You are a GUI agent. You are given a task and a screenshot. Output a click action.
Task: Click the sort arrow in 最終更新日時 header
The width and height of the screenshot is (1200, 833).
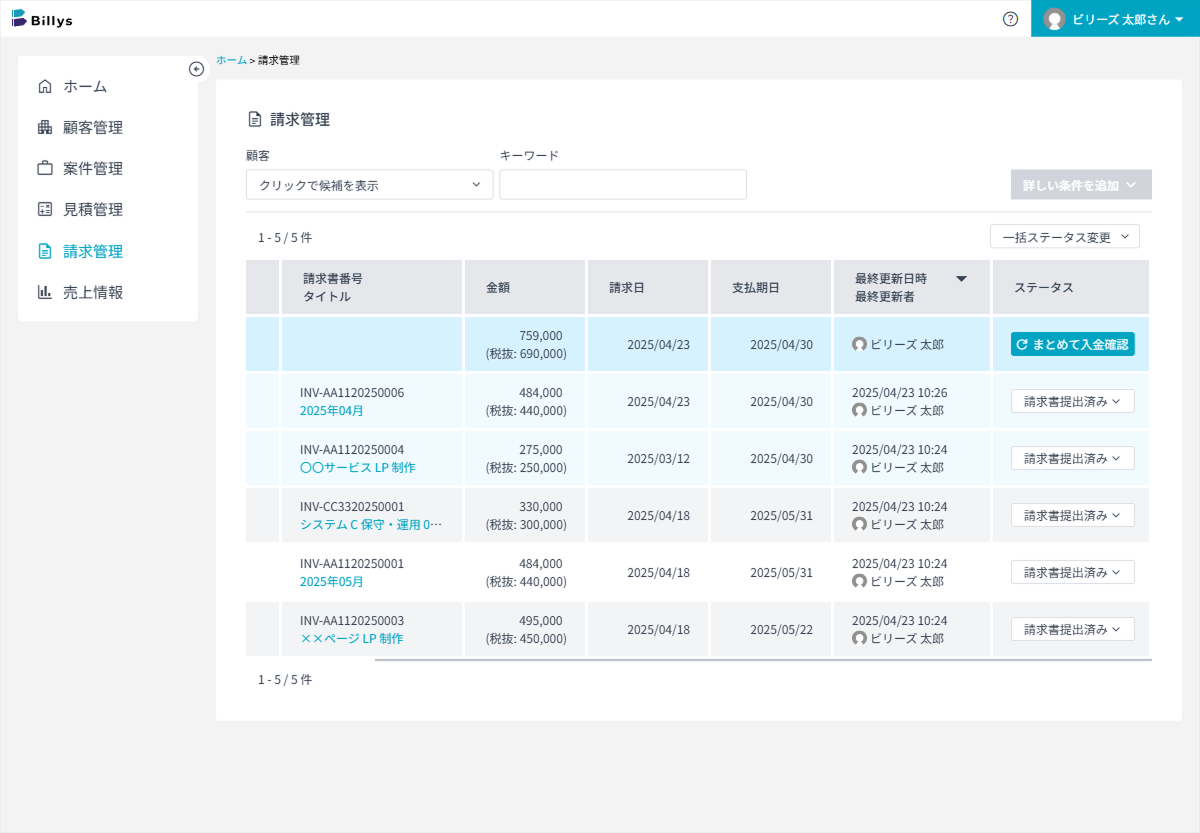pyautogui.click(x=961, y=279)
